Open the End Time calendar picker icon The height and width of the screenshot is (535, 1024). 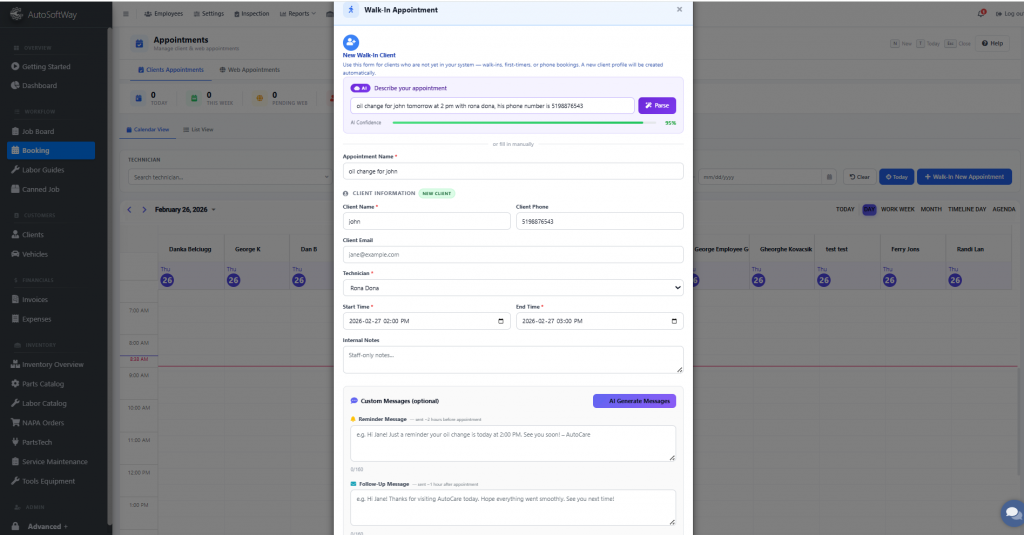tap(675, 321)
